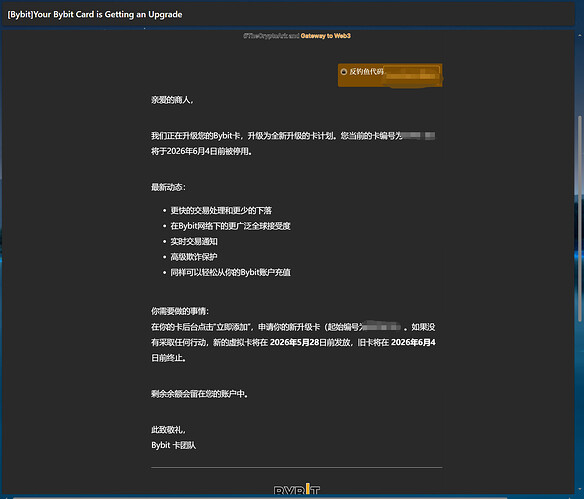Click the line 剩余余额会留在您的账户中
This screenshot has width=584, height=499.
(x=199, y=394)
